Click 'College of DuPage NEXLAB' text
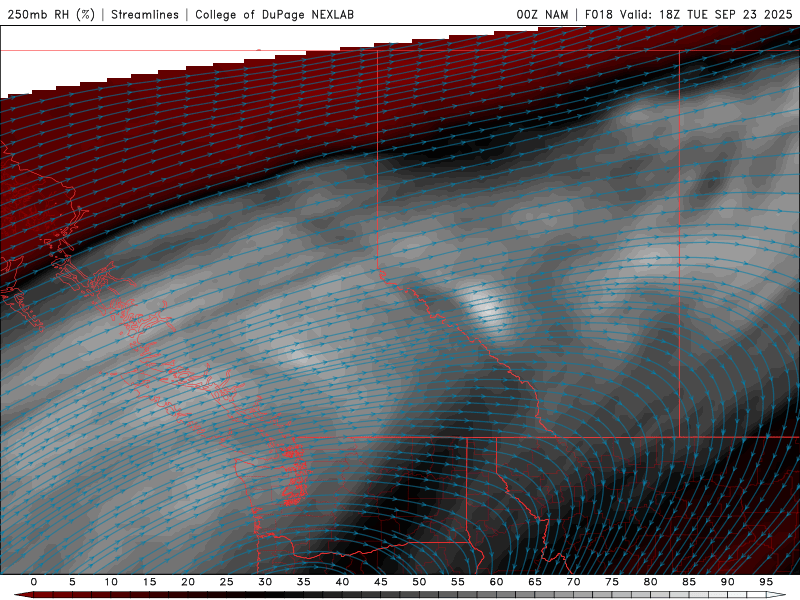 click(274, 14)
